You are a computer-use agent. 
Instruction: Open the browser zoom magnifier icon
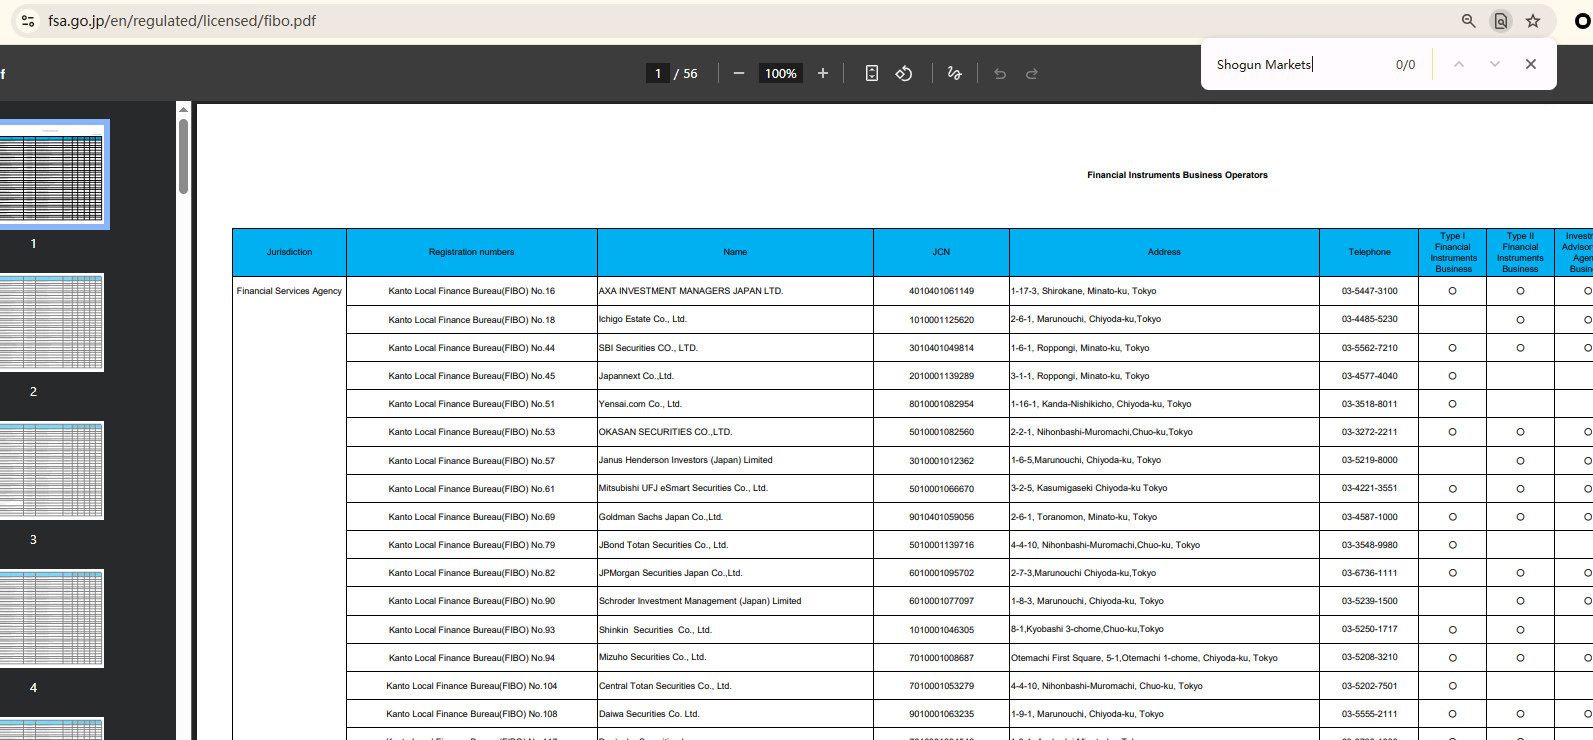coord(1469,21)
